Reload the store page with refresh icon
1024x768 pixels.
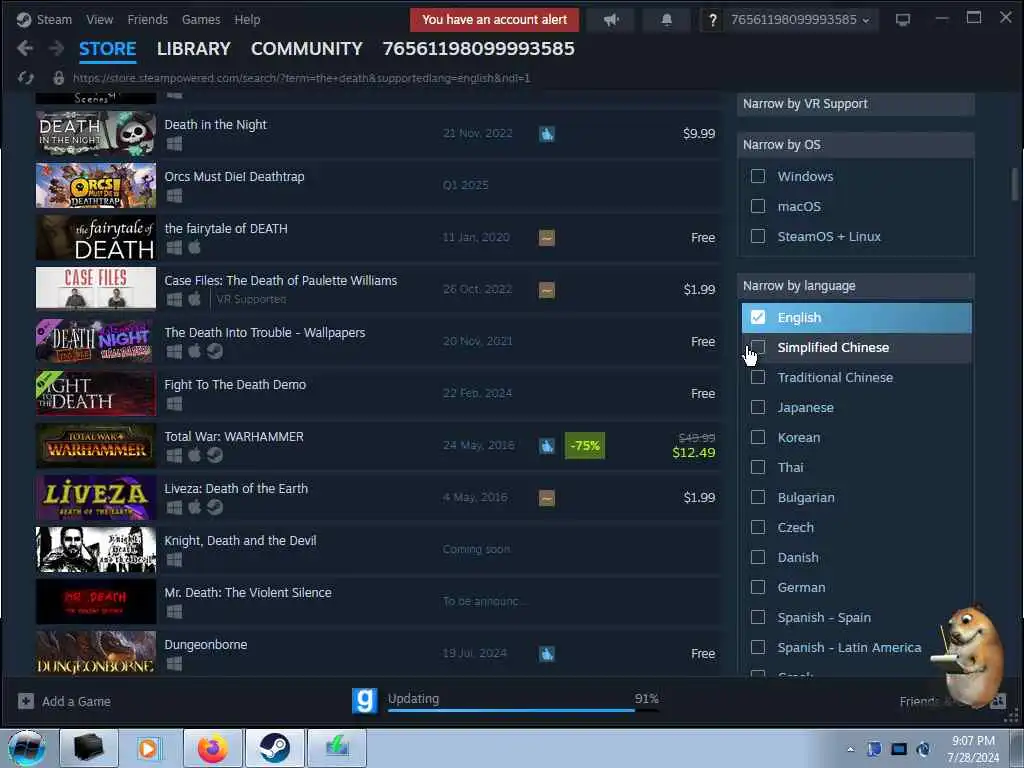pyautogui.click(x=25, y=78)
